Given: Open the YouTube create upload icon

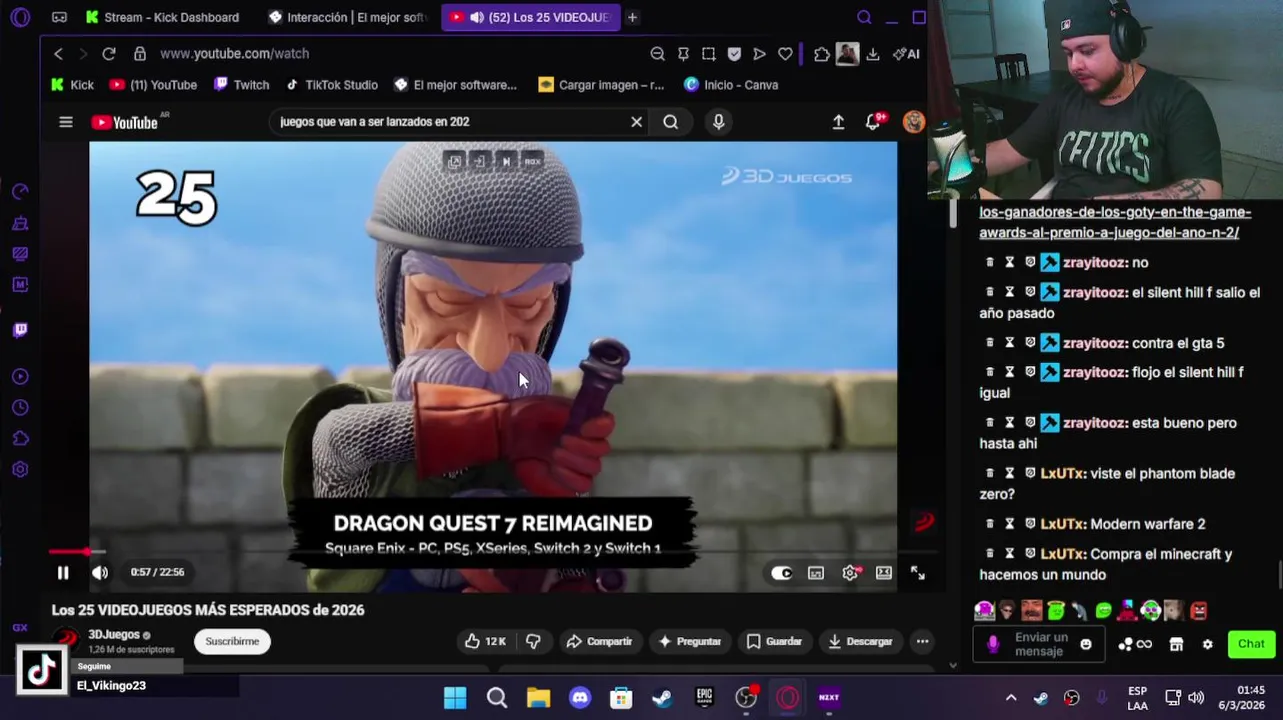Looking at the screenshot, I should [838, 122].
